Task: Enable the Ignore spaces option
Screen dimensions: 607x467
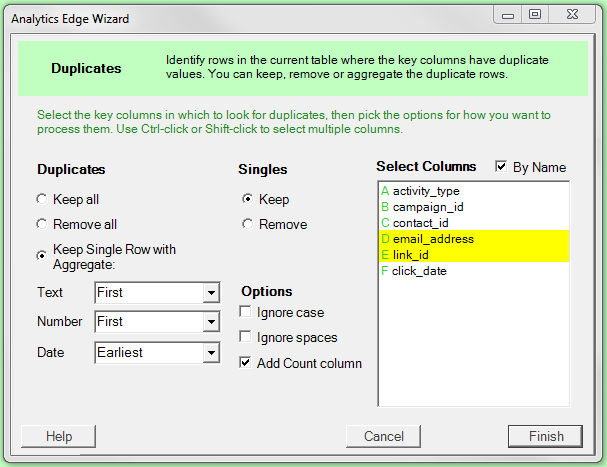Action: click(x=246, y=338)
